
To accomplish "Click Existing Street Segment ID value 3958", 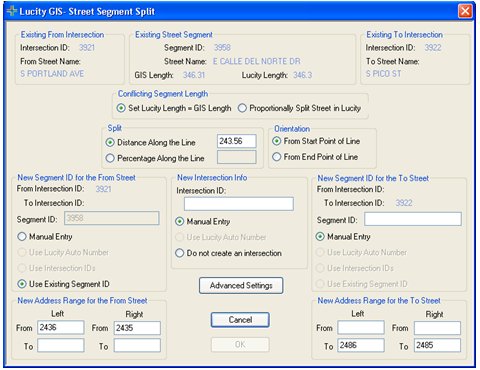I will tap(222, 48).
